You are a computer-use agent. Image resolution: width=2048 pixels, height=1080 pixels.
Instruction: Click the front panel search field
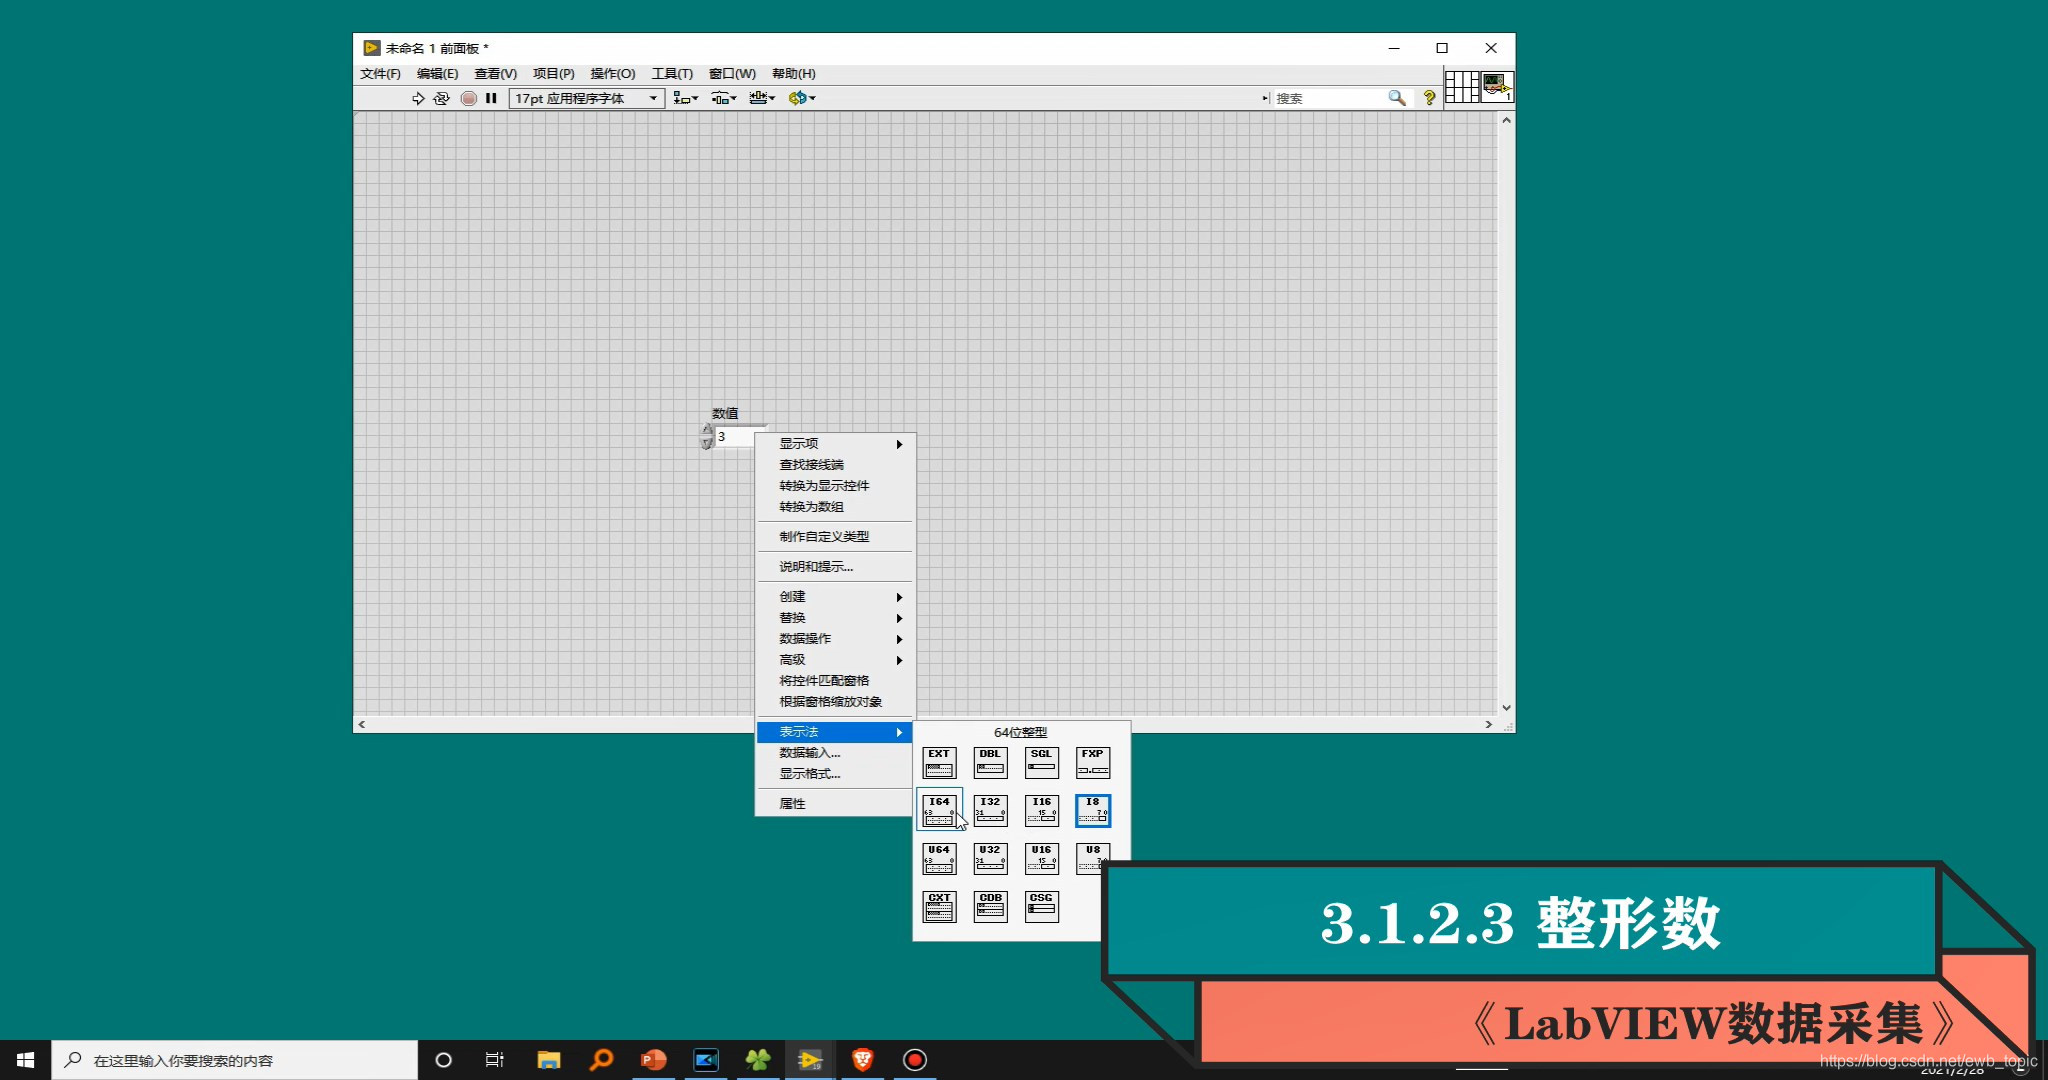[1328, 98]
